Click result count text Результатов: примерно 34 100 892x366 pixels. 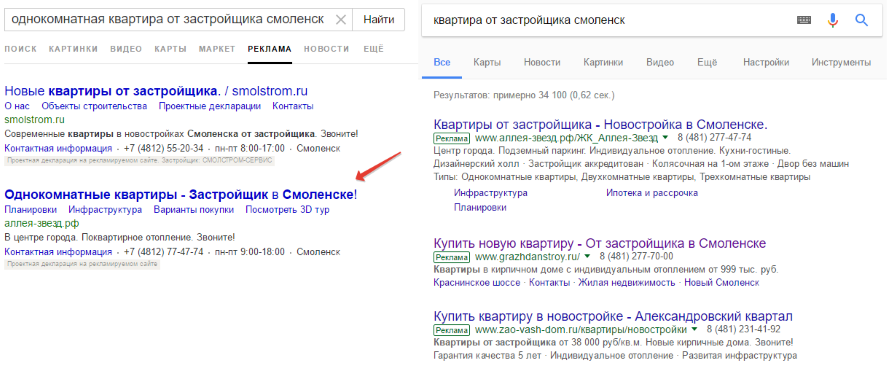(x=524, y=95)
